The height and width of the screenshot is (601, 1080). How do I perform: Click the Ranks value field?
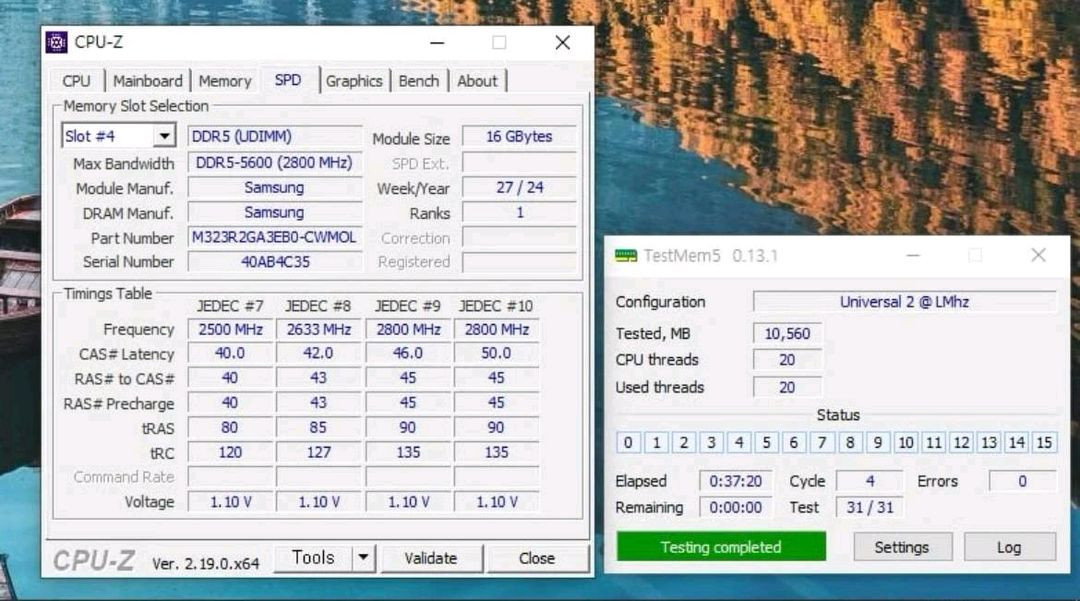(x=519, y=213)
